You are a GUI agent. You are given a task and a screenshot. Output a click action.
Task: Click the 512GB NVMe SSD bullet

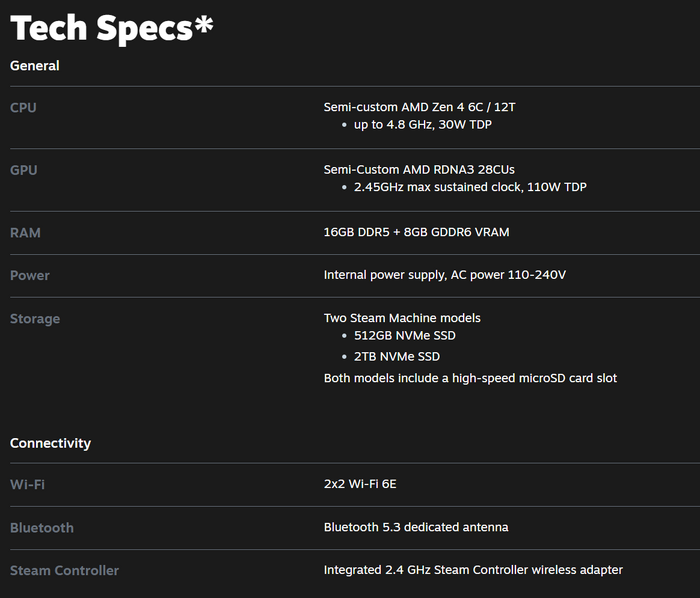[x=405, y=336]
